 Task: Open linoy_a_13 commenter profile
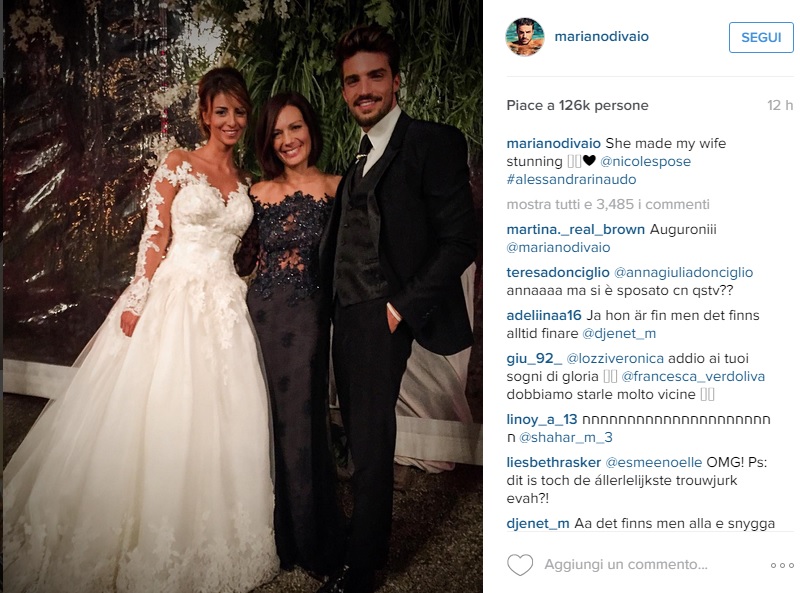542,419
